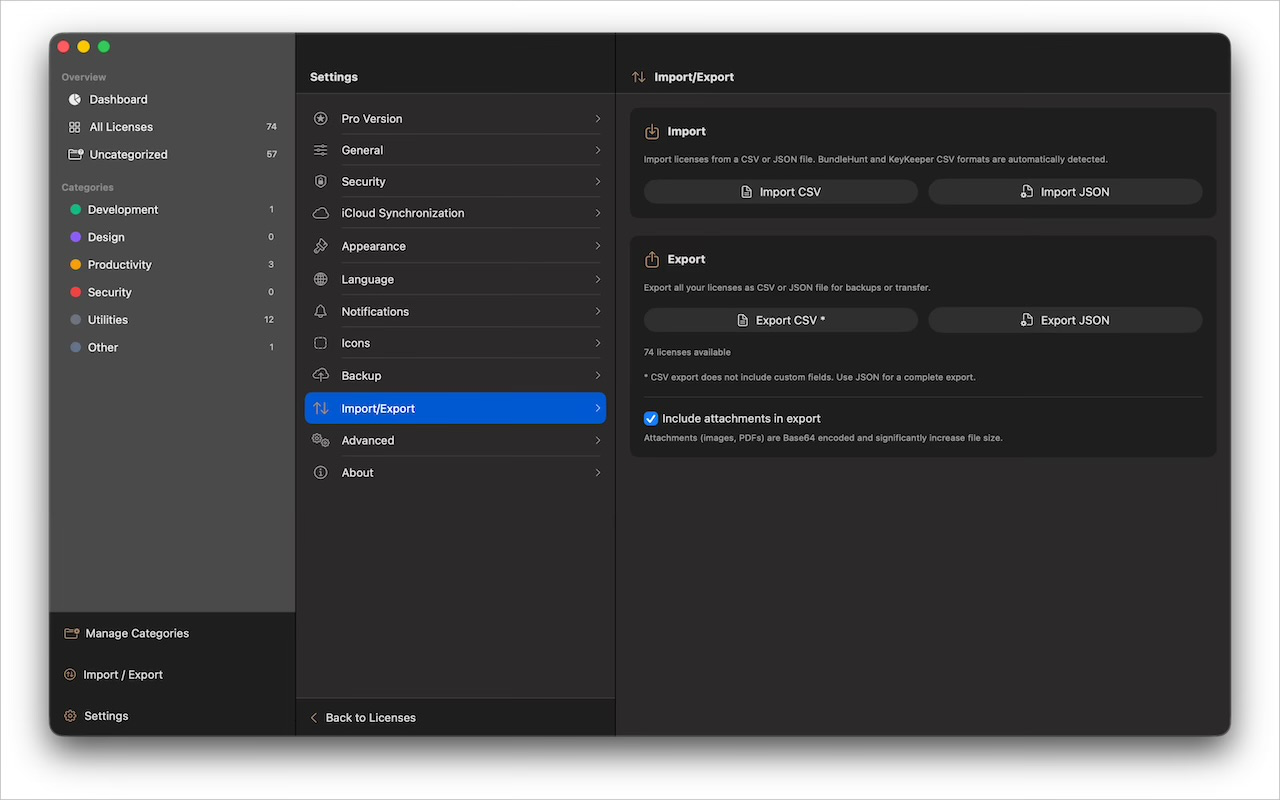Click the General sliders icon
1280x800 pixels.
click(320, 150)
